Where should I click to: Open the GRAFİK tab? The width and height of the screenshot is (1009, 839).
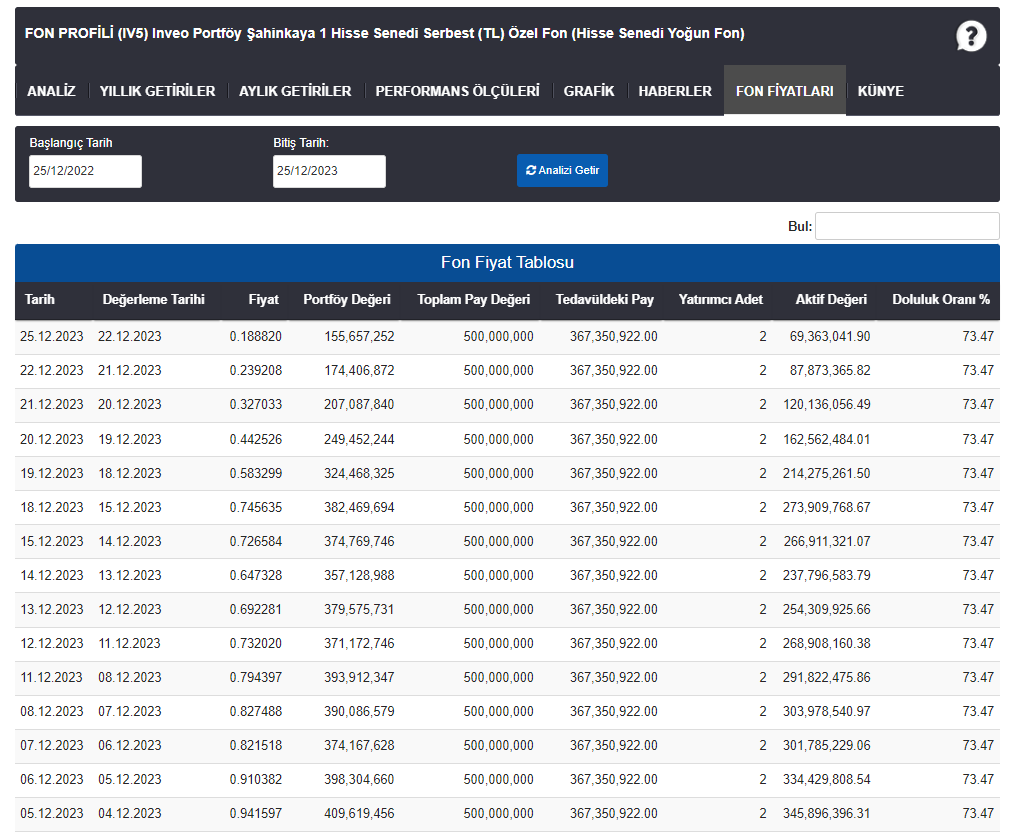coord(589,91)
